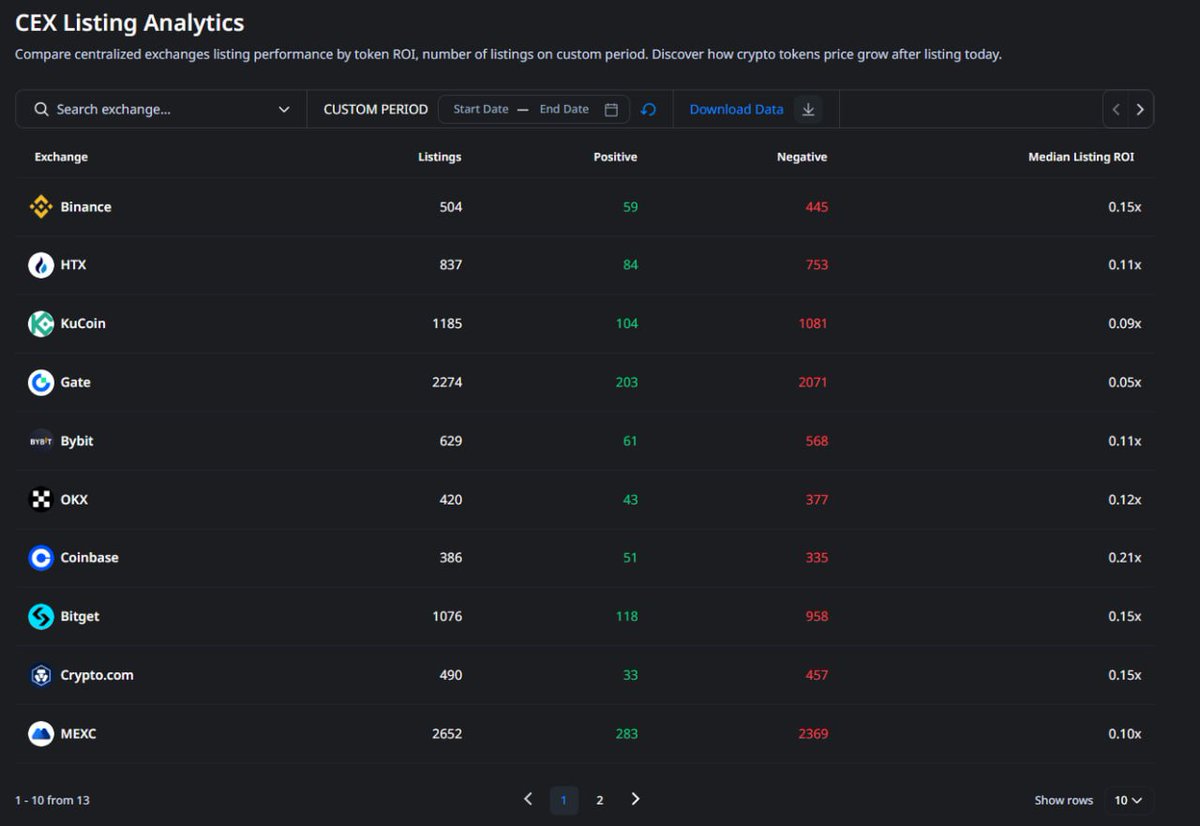Open the MEXC exchange name
Screen dimensions: 1200x826
78,734
